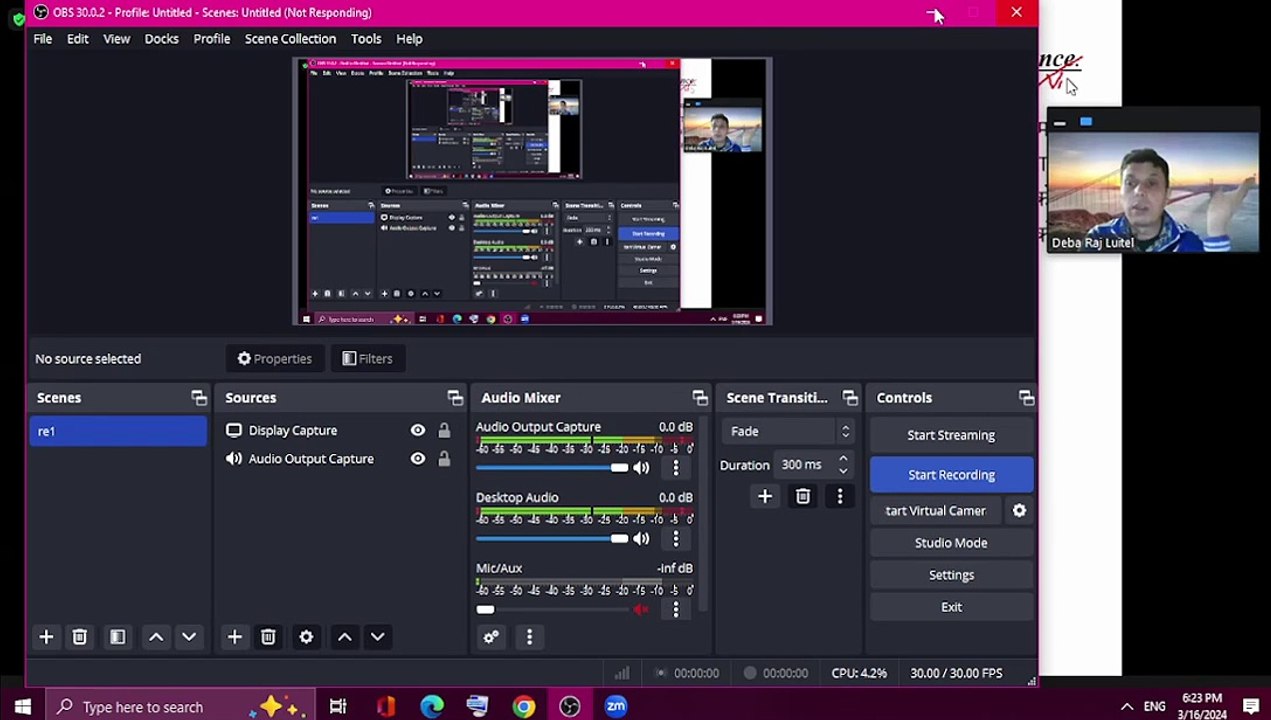Open the Profile menu
Screen dimensions: 1271x720
[212, 39]
